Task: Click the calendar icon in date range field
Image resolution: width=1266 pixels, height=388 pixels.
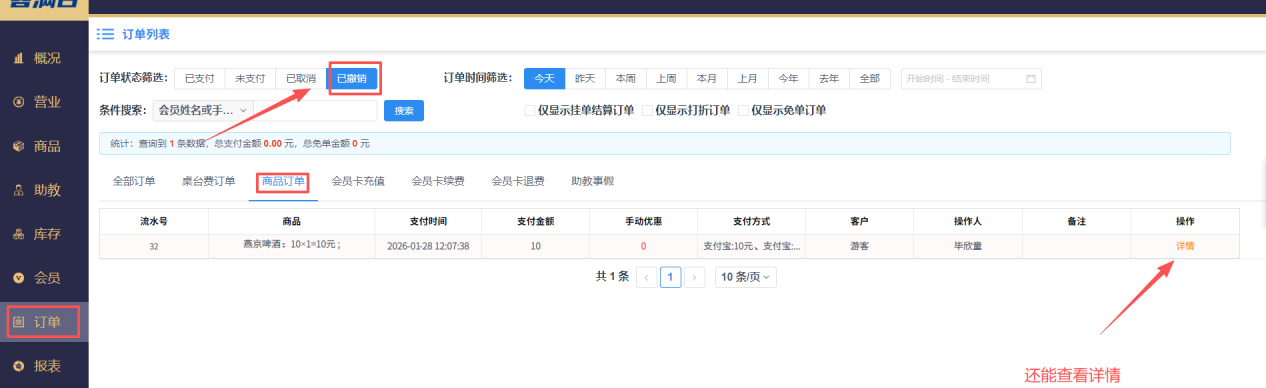Action: [x=1031, y=78]
